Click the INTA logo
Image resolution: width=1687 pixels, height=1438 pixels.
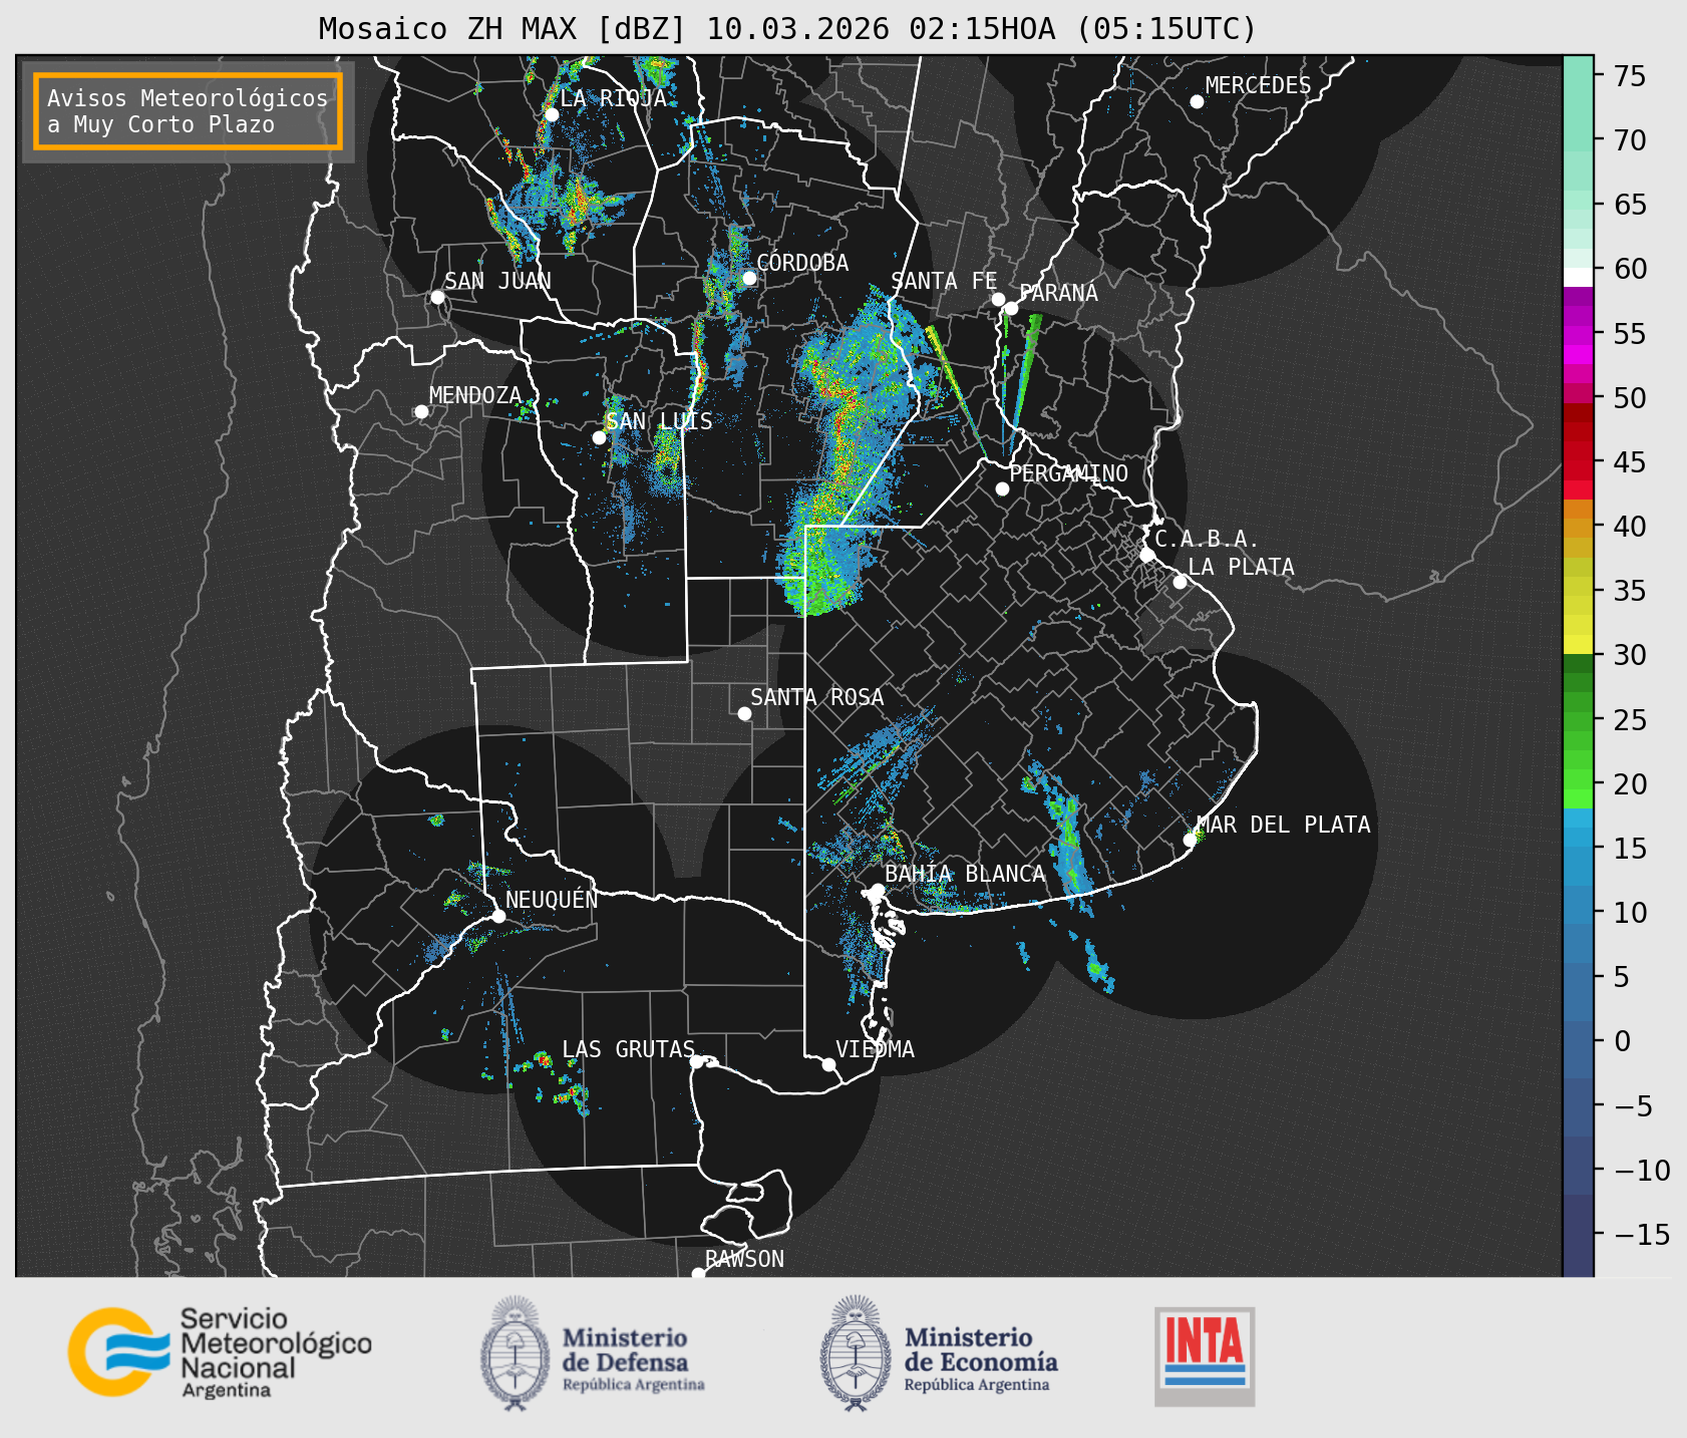(1204, 1355)
